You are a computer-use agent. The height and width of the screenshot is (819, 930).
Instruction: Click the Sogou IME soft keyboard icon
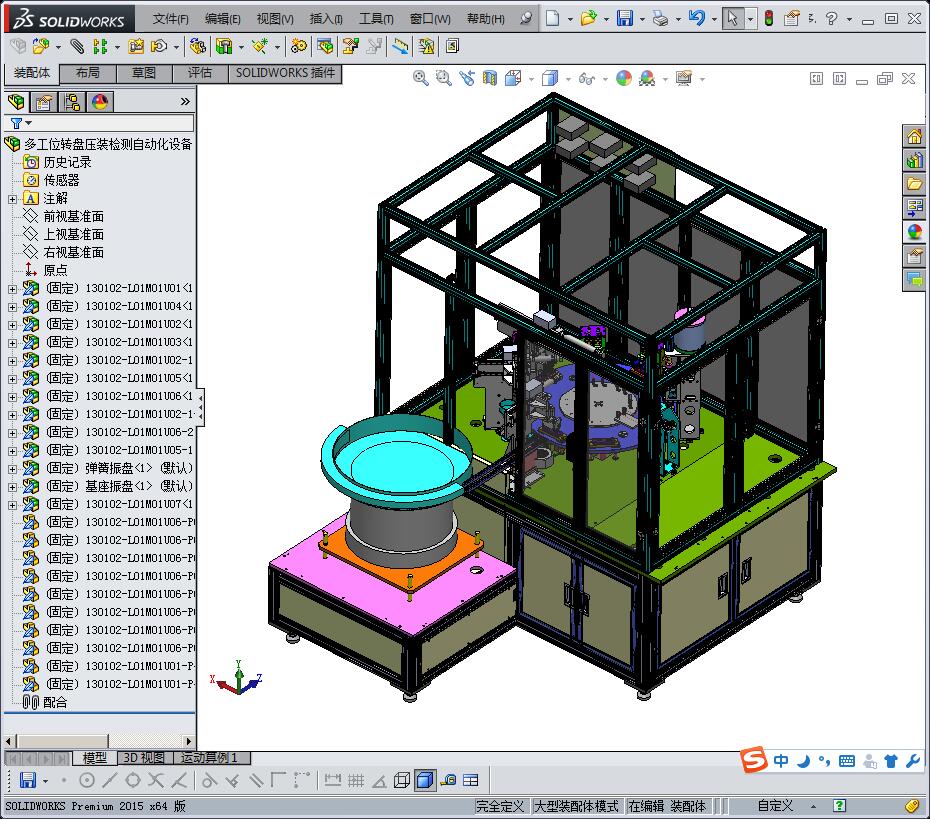click(x=847, y=761)
